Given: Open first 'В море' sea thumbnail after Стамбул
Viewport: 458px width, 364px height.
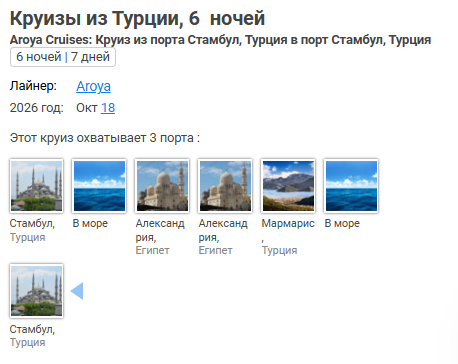Looking at the screenshot, I should (x=99, y=186).
